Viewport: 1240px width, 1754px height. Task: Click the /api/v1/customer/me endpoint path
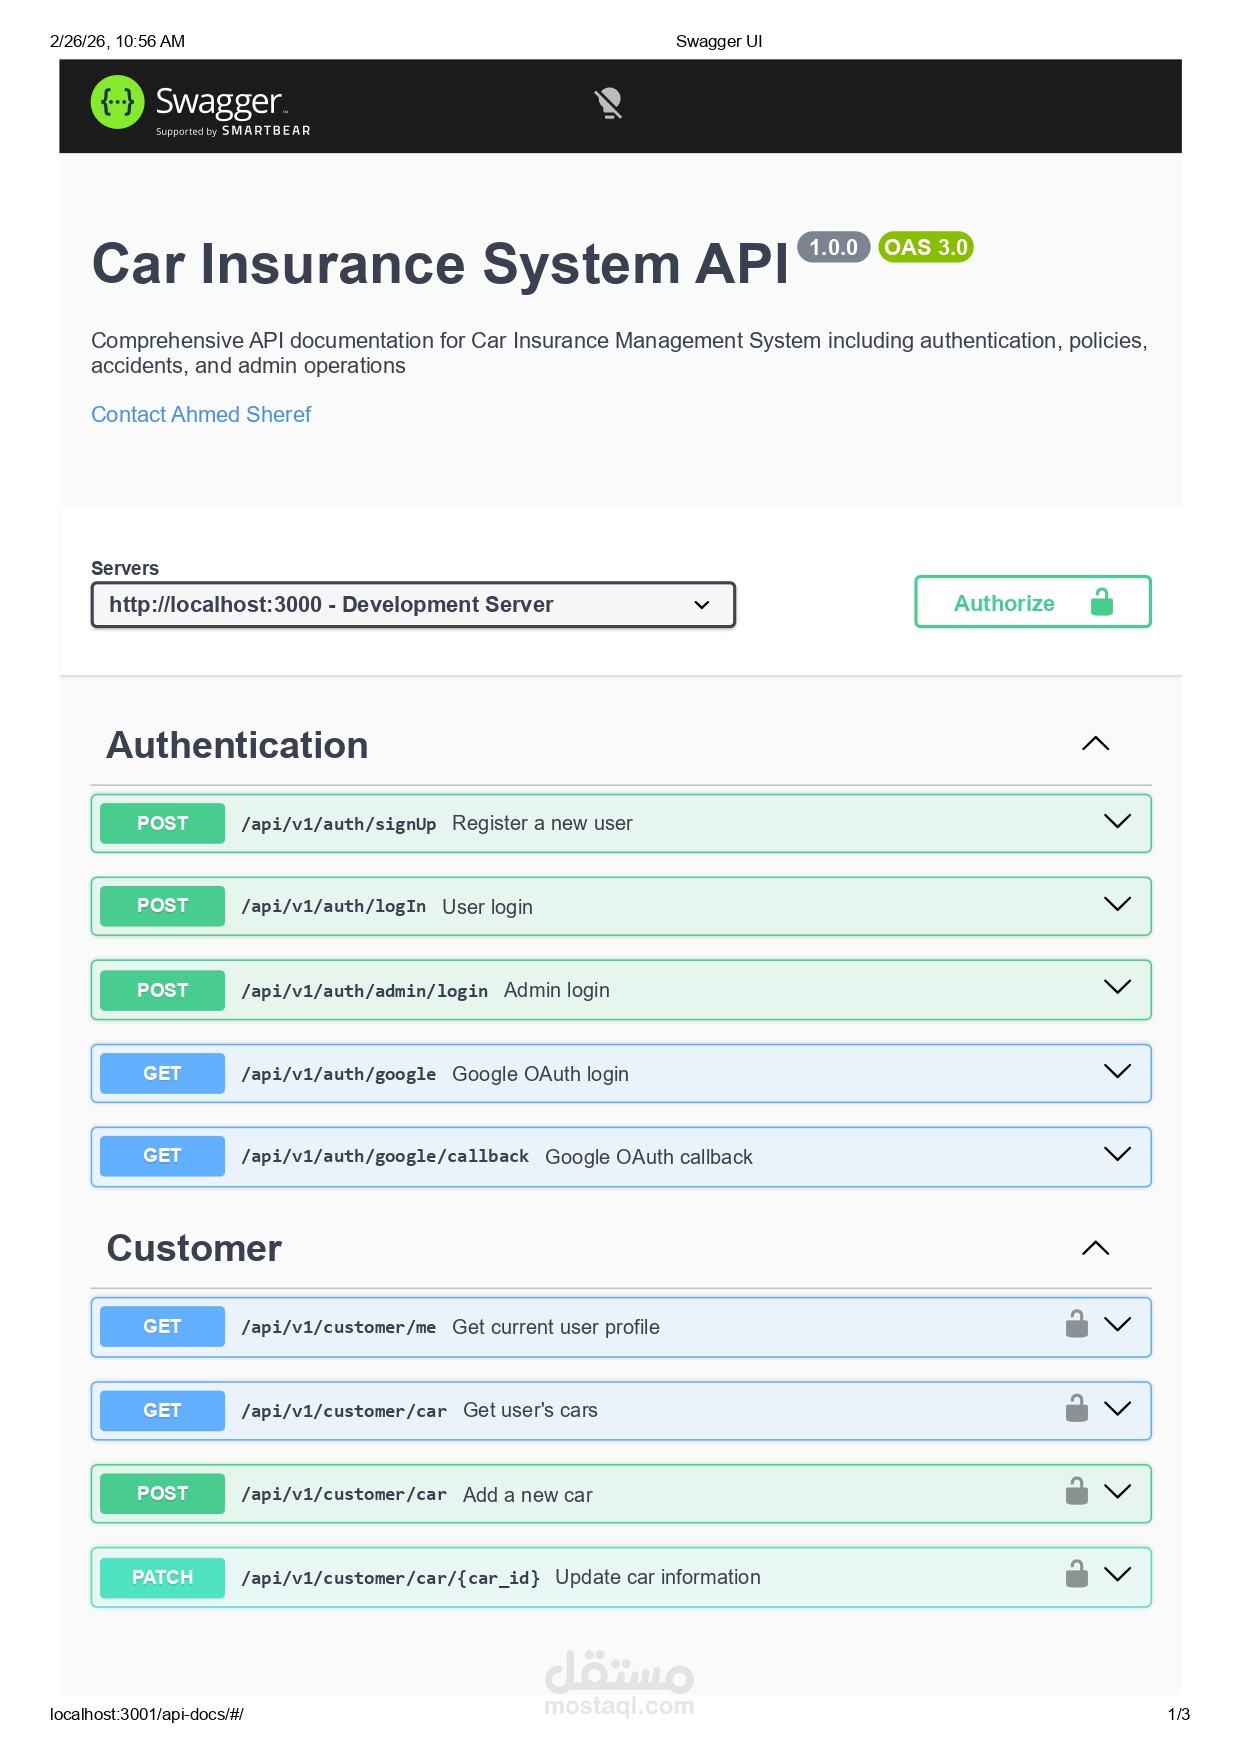(x=339, y=1327)
